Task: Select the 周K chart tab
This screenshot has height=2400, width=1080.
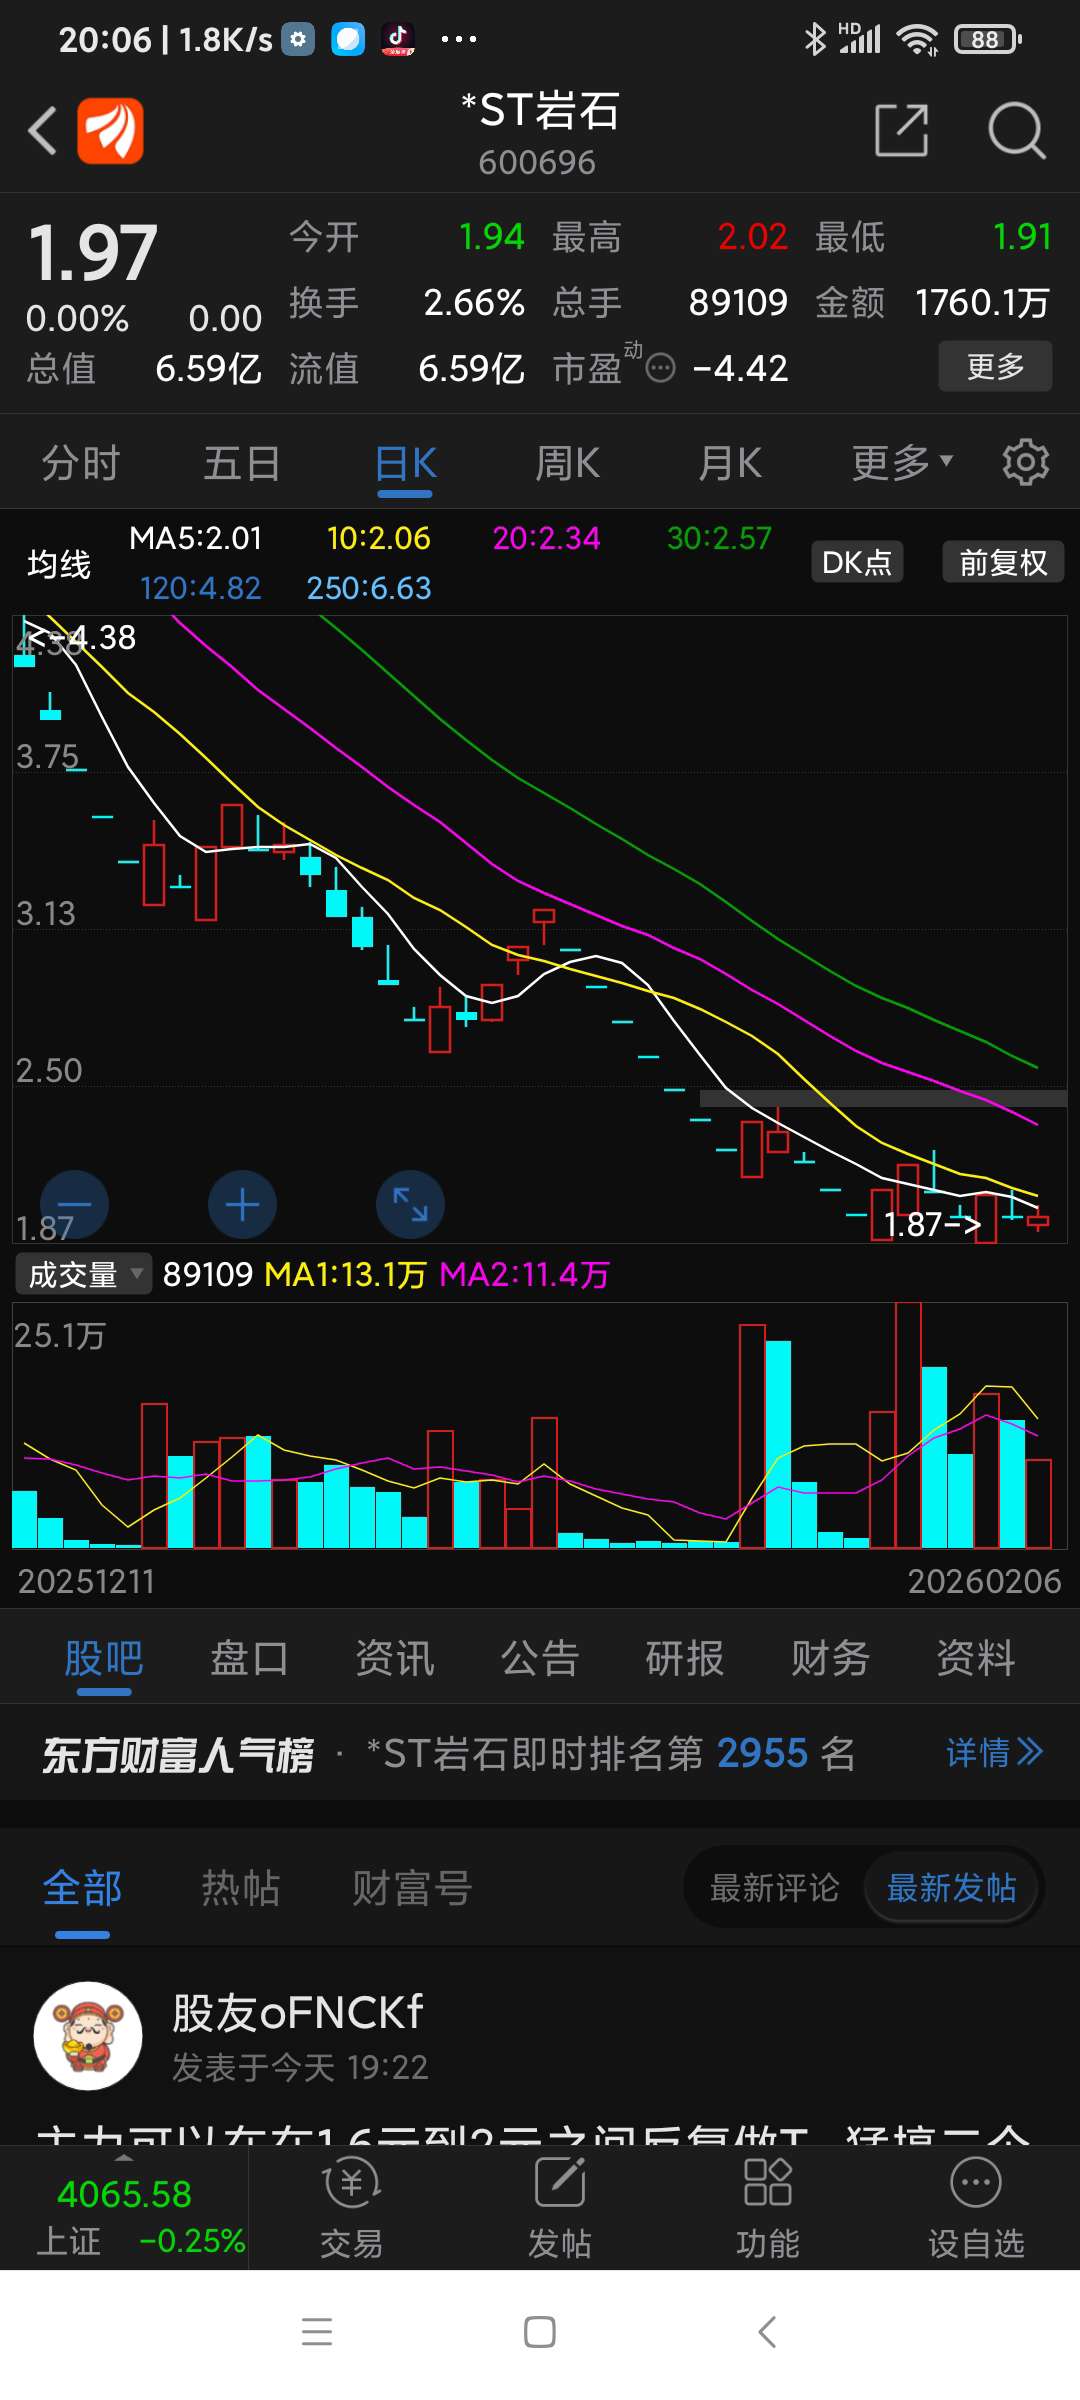Action: point(567,463)
